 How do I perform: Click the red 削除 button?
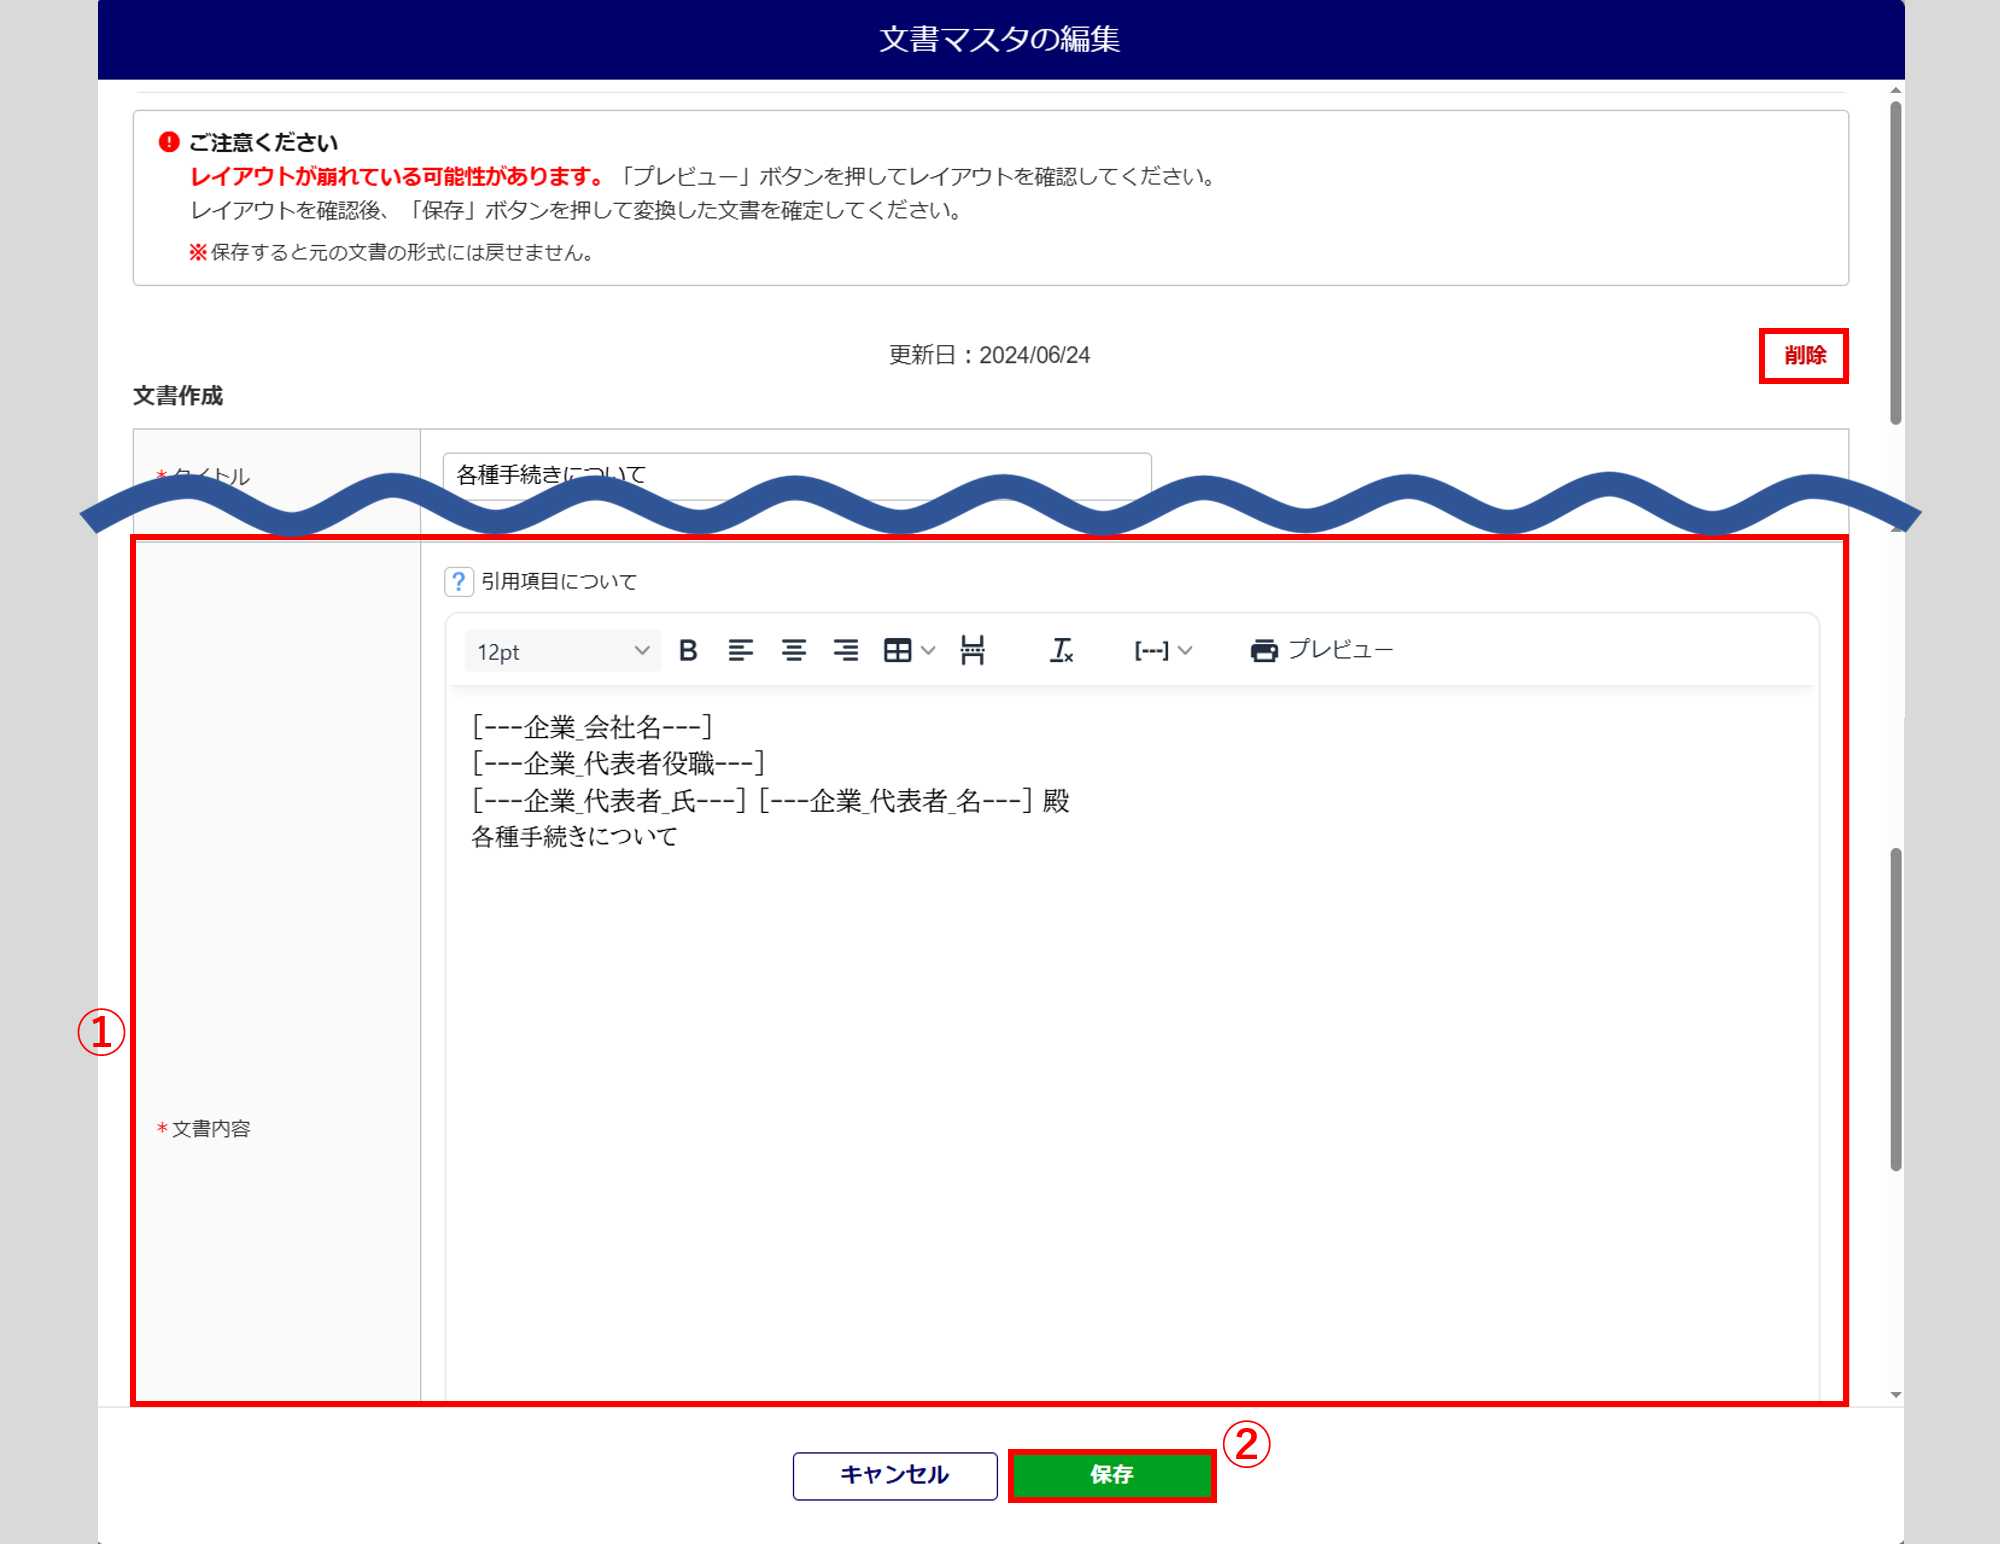coord(1803,356)
